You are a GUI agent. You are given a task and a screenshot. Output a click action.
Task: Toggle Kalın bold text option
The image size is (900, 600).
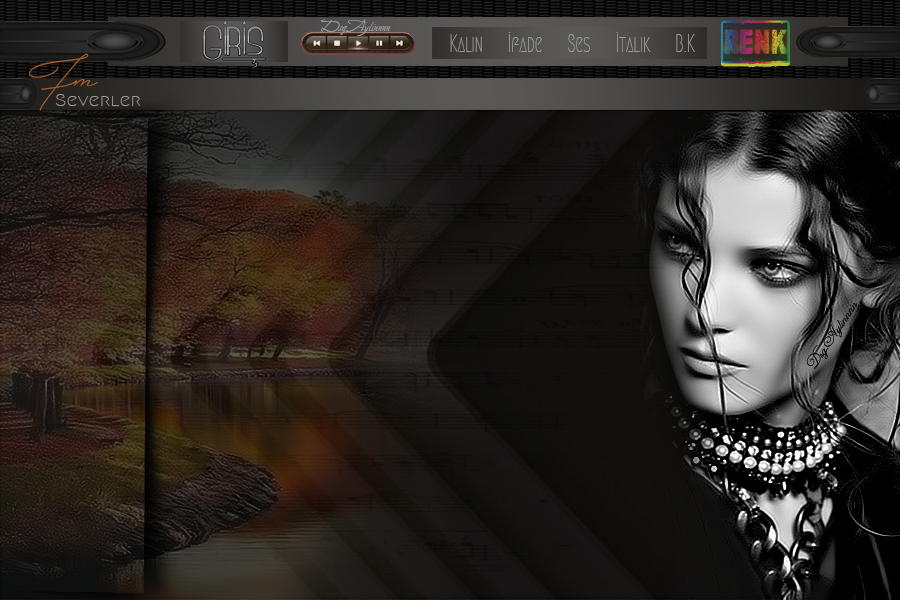coord(466,44)
